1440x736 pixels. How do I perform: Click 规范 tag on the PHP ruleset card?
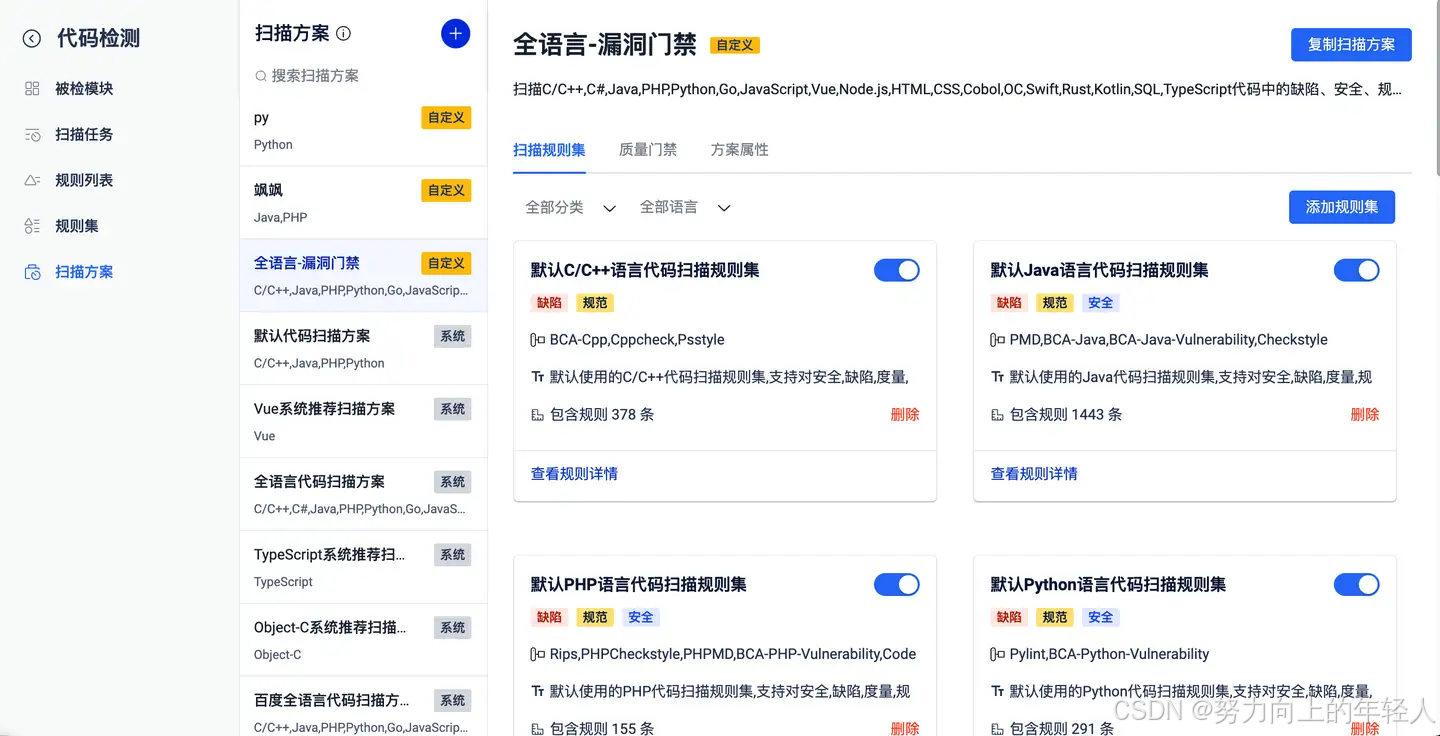(x=595, y=617)
